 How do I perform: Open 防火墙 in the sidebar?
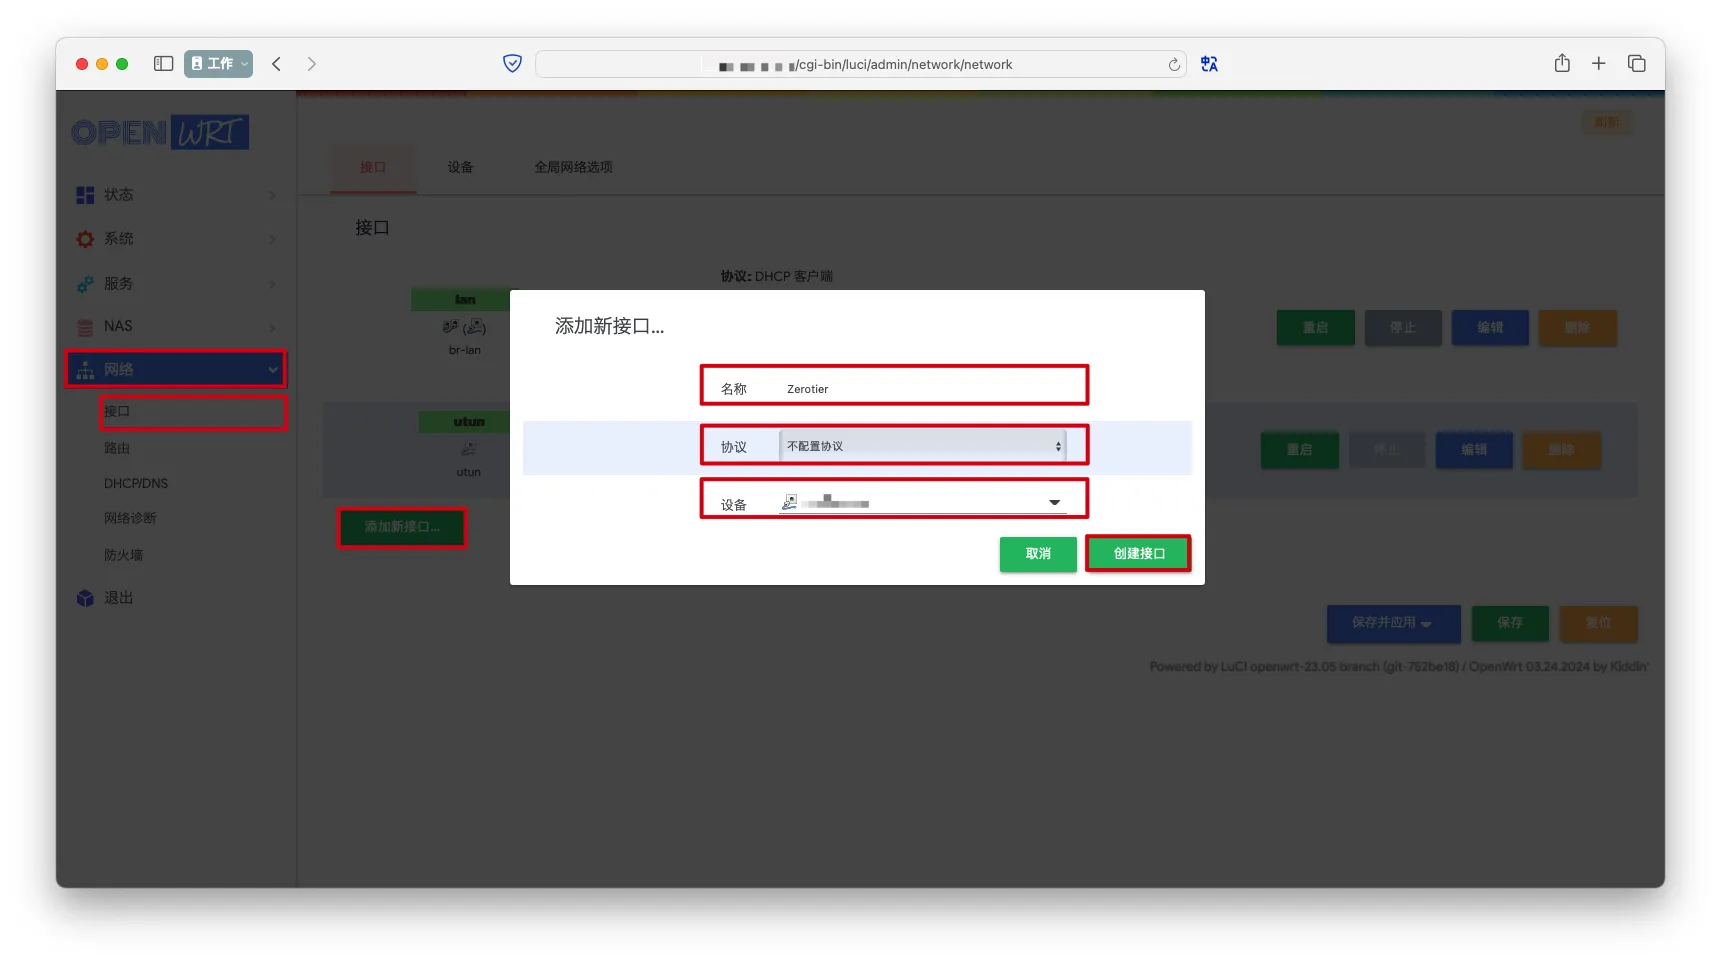pos(124,555)
